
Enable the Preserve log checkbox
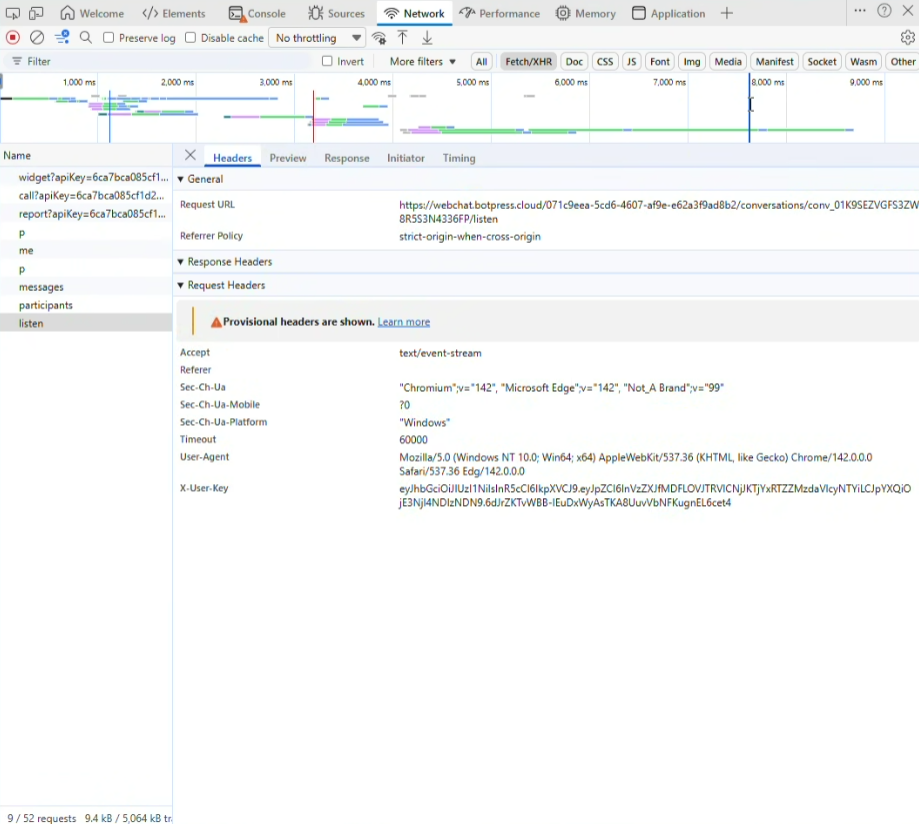tap(109, 38)
